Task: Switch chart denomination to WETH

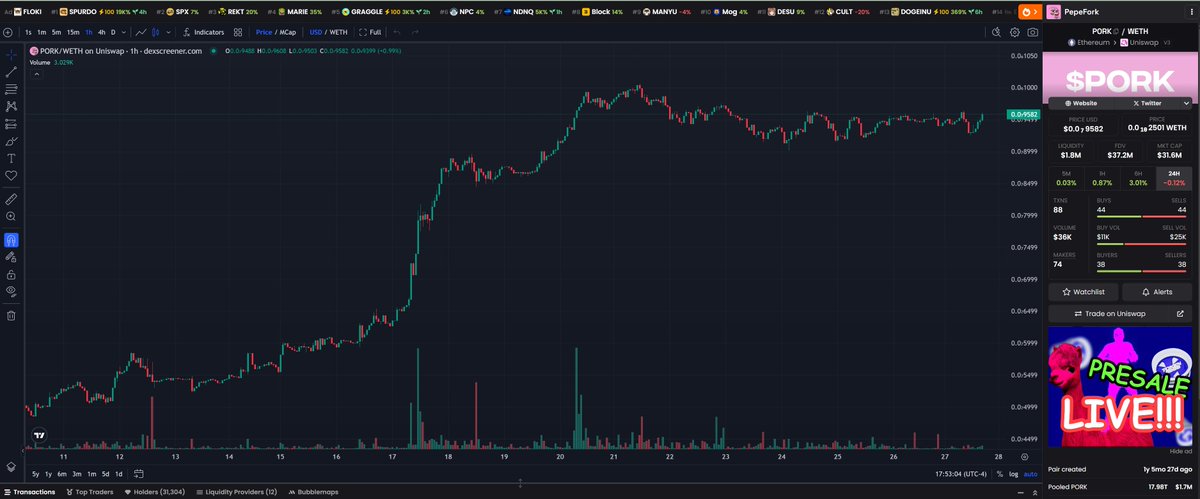Action: pos(336,32)
